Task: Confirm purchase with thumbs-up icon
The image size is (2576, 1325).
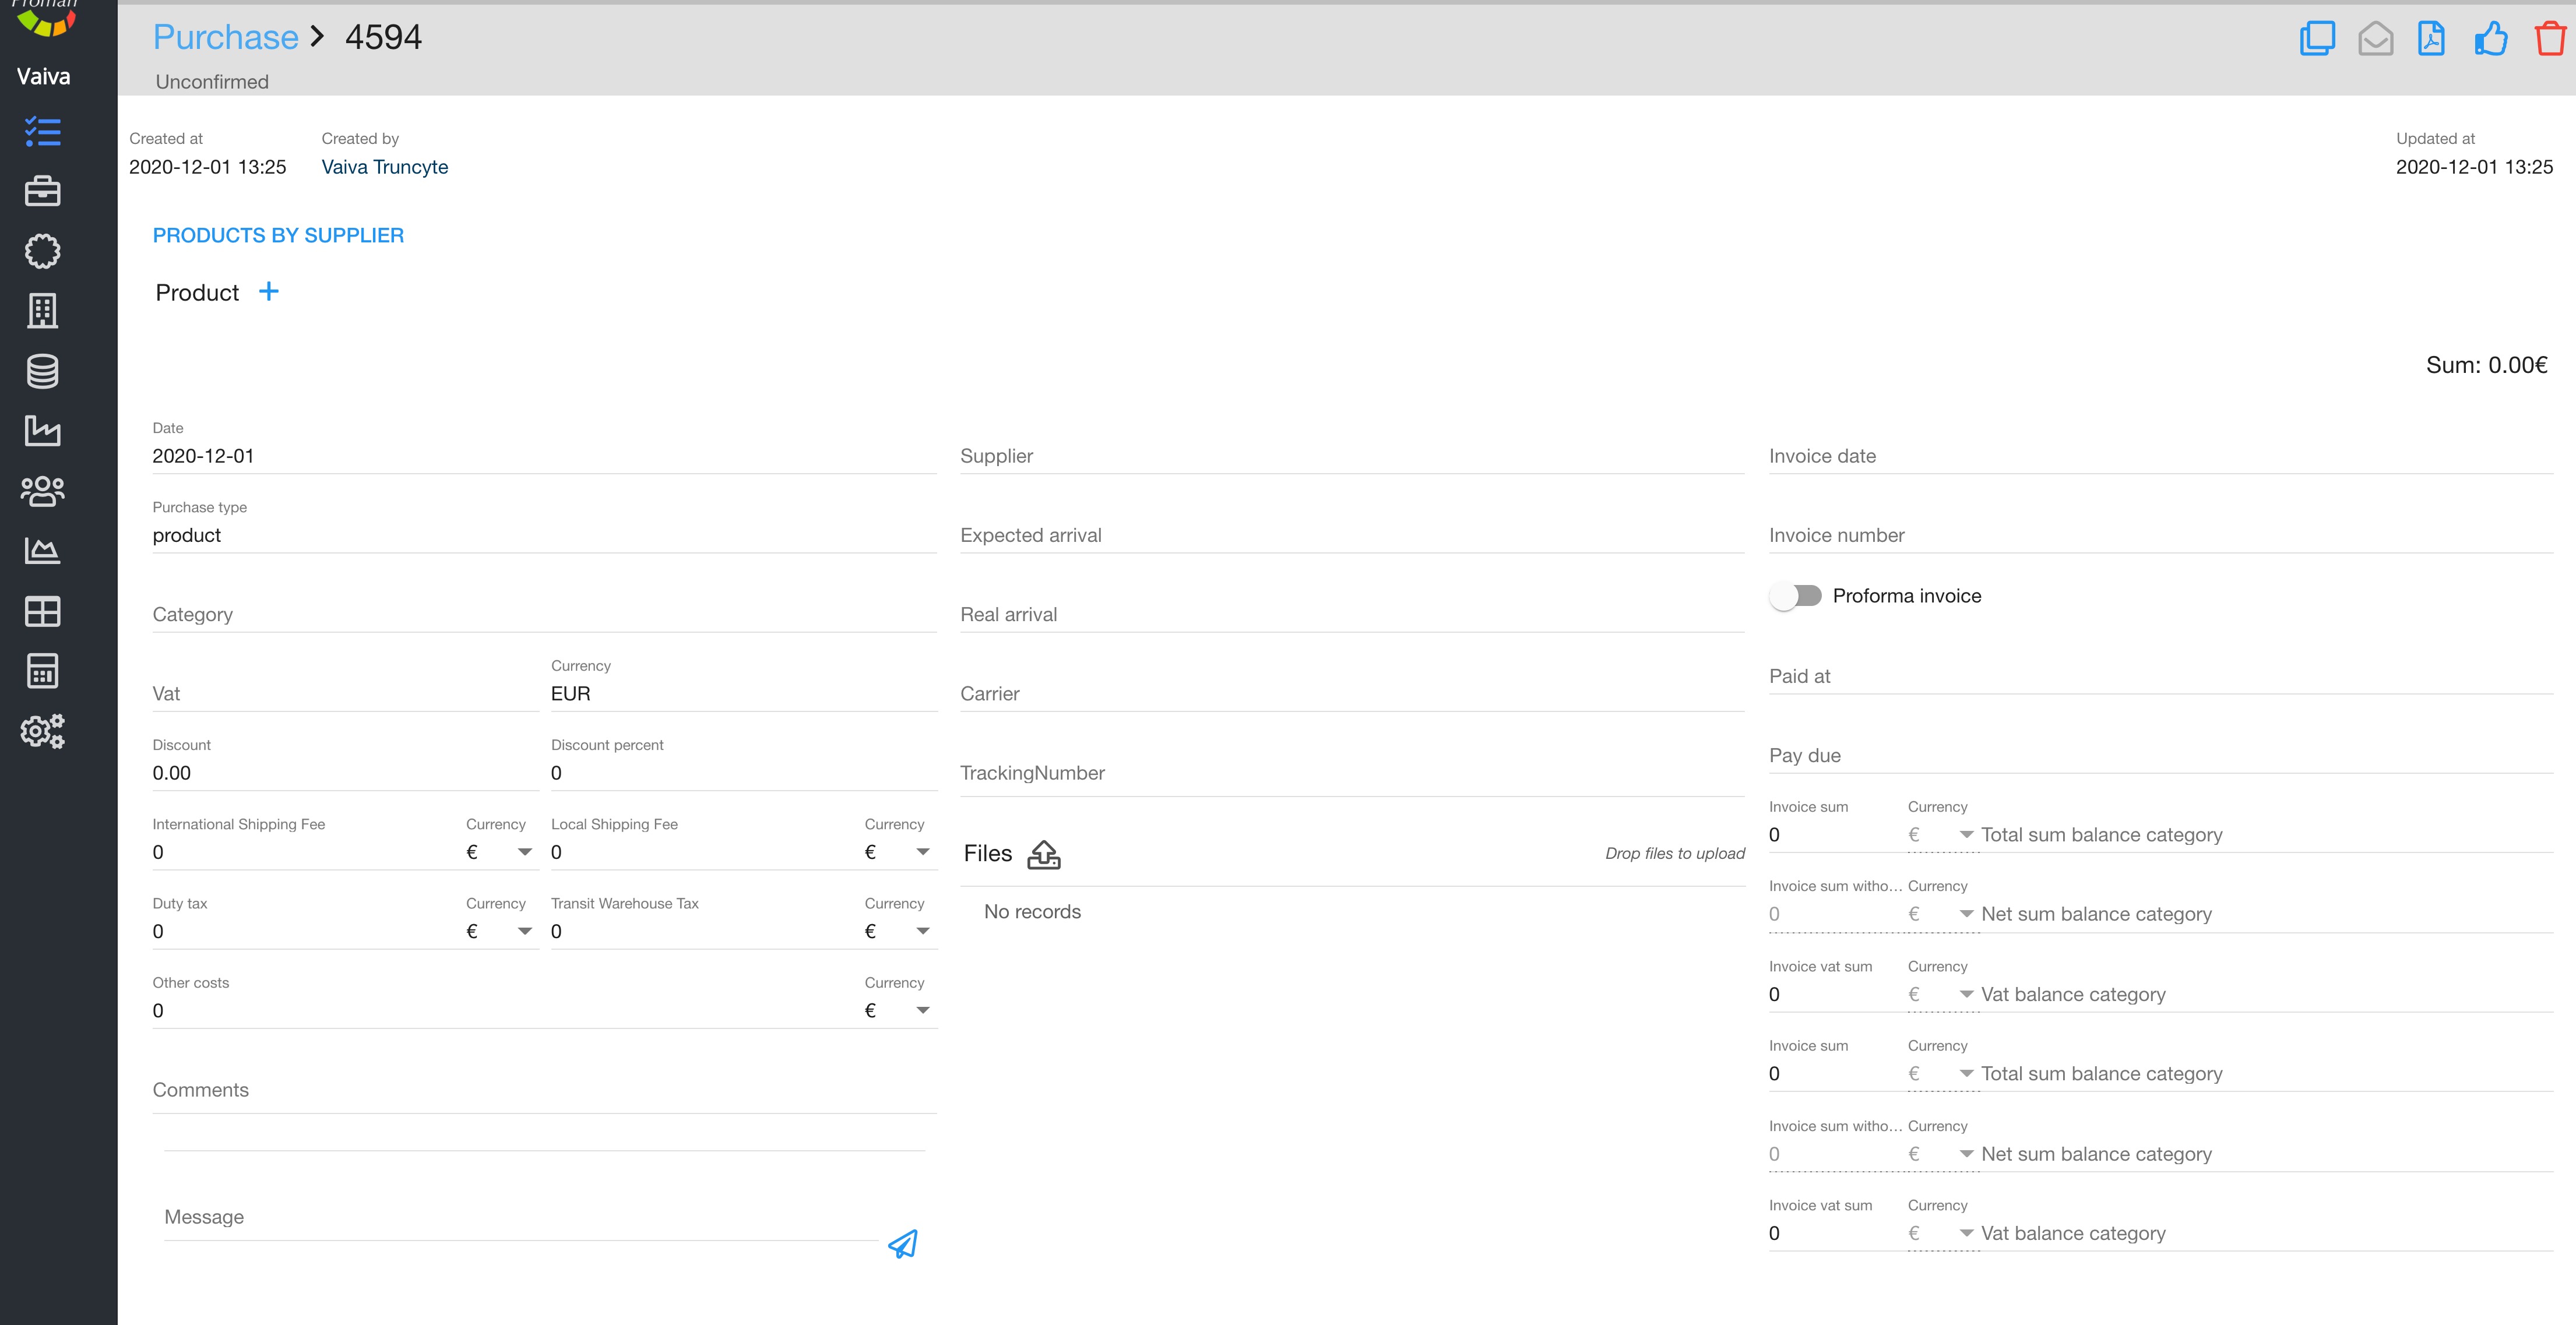Action: pyautogui.click(x=2490, y=39)
